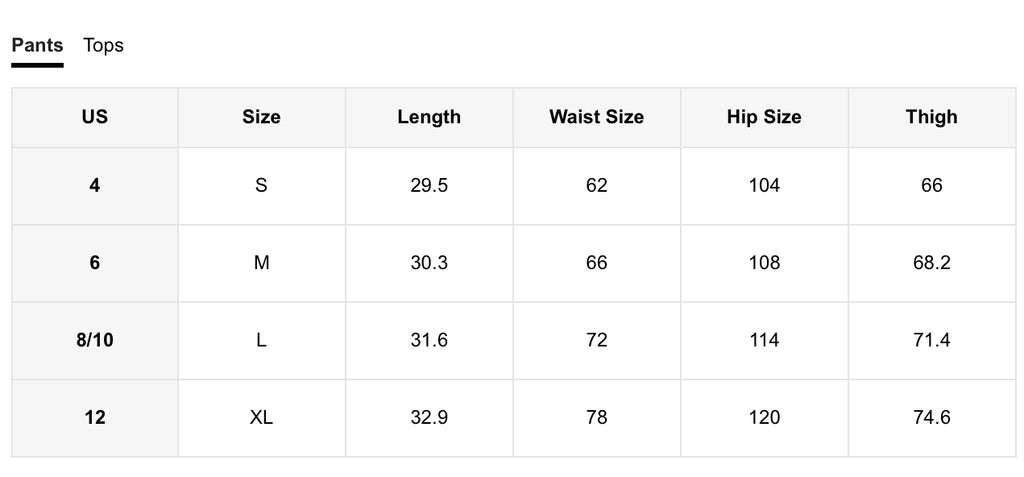Viewport: 1024px width, 477px height.
Task: Click the Hip Size column header
Action: click(x=764, y=117)
